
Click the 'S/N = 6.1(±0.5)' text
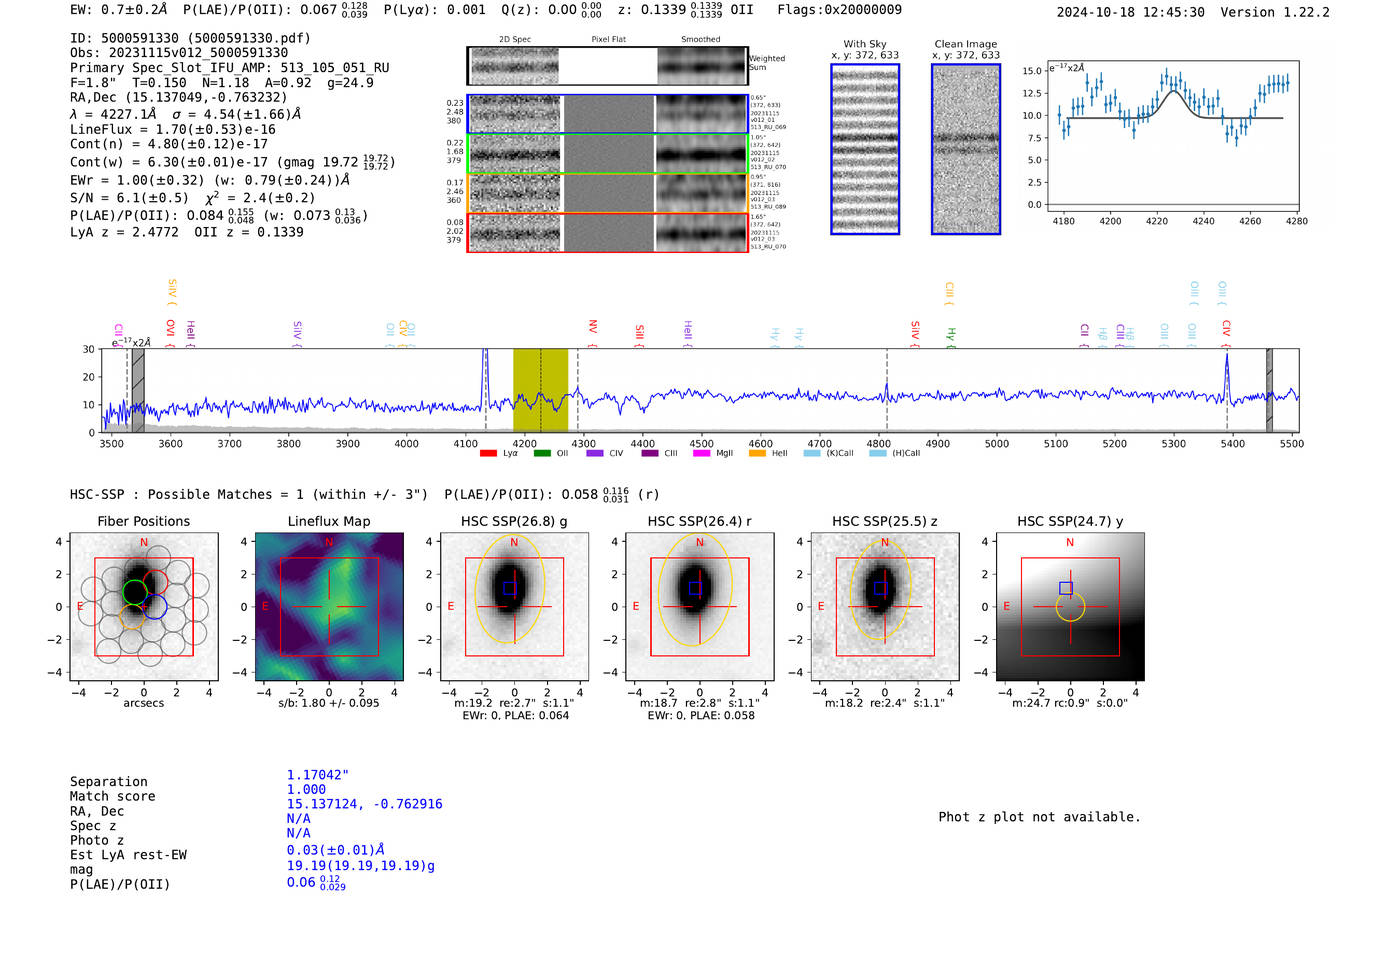(x=129, y=198)
